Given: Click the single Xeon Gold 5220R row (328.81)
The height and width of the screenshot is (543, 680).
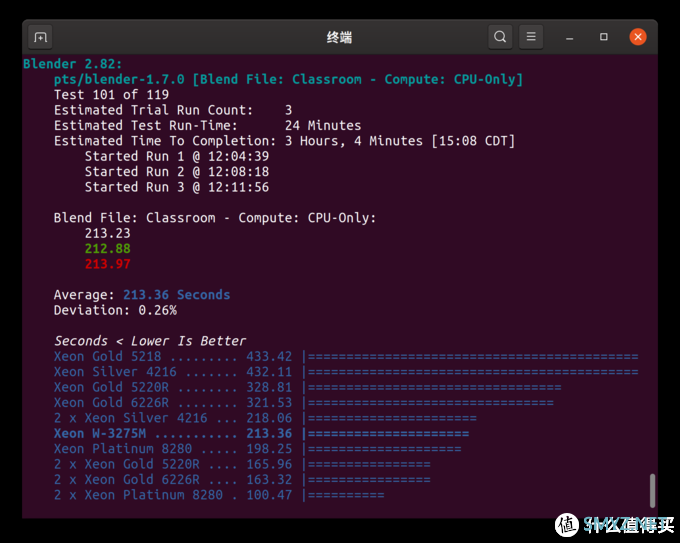Looking at the screenshot, I should [307, 387].
